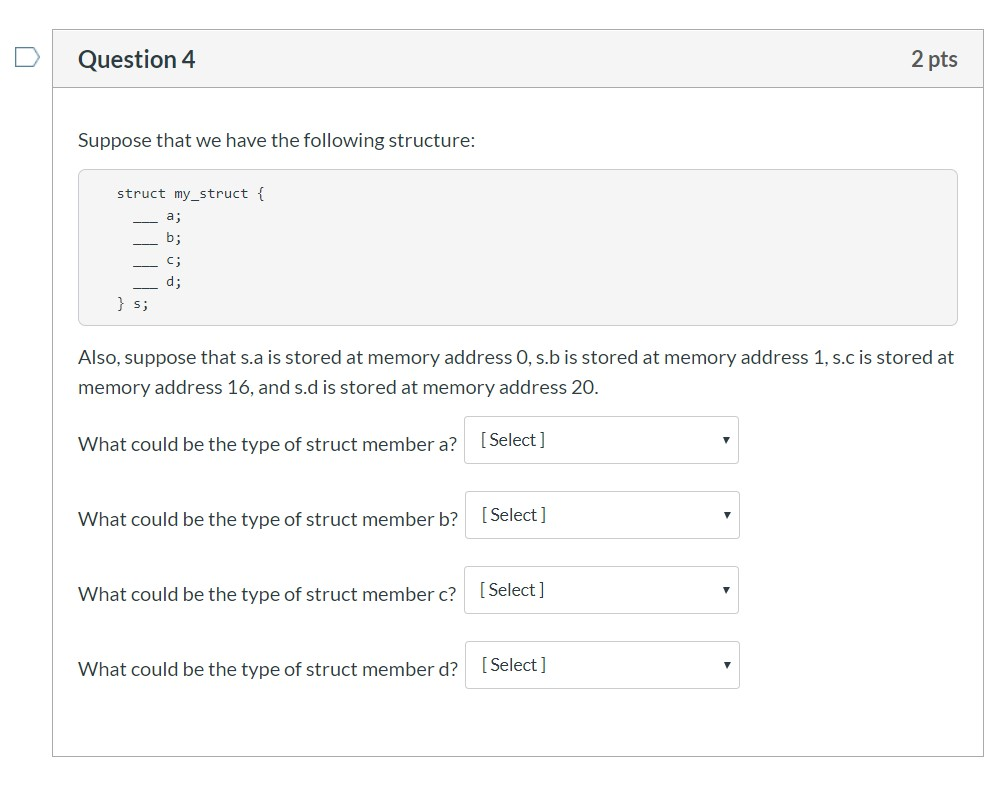This screenshot has height=790, width=1006.
Task: Open the Select dropdown for struct member a
Action: pos(601,440)
